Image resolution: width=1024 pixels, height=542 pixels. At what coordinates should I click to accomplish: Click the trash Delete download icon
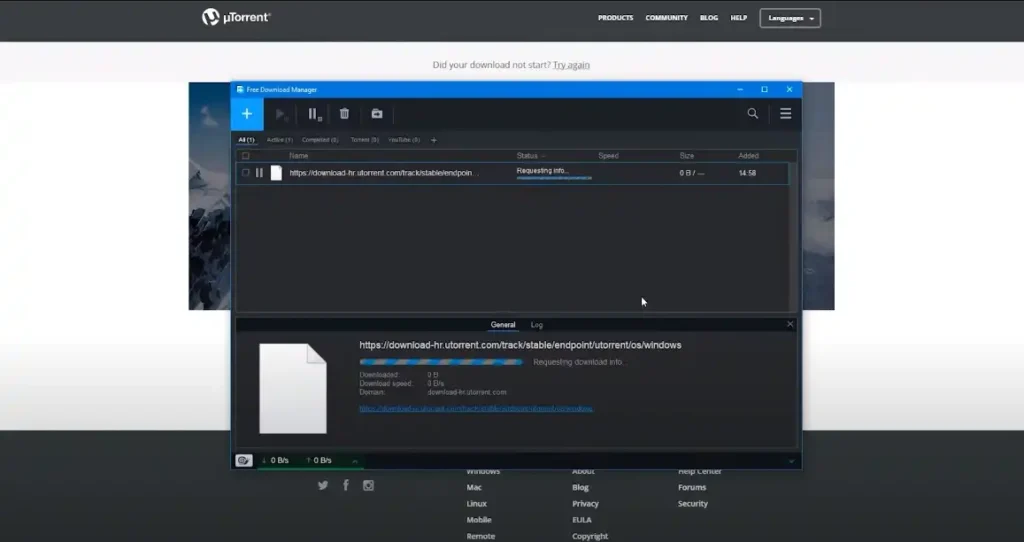point(344,114)
